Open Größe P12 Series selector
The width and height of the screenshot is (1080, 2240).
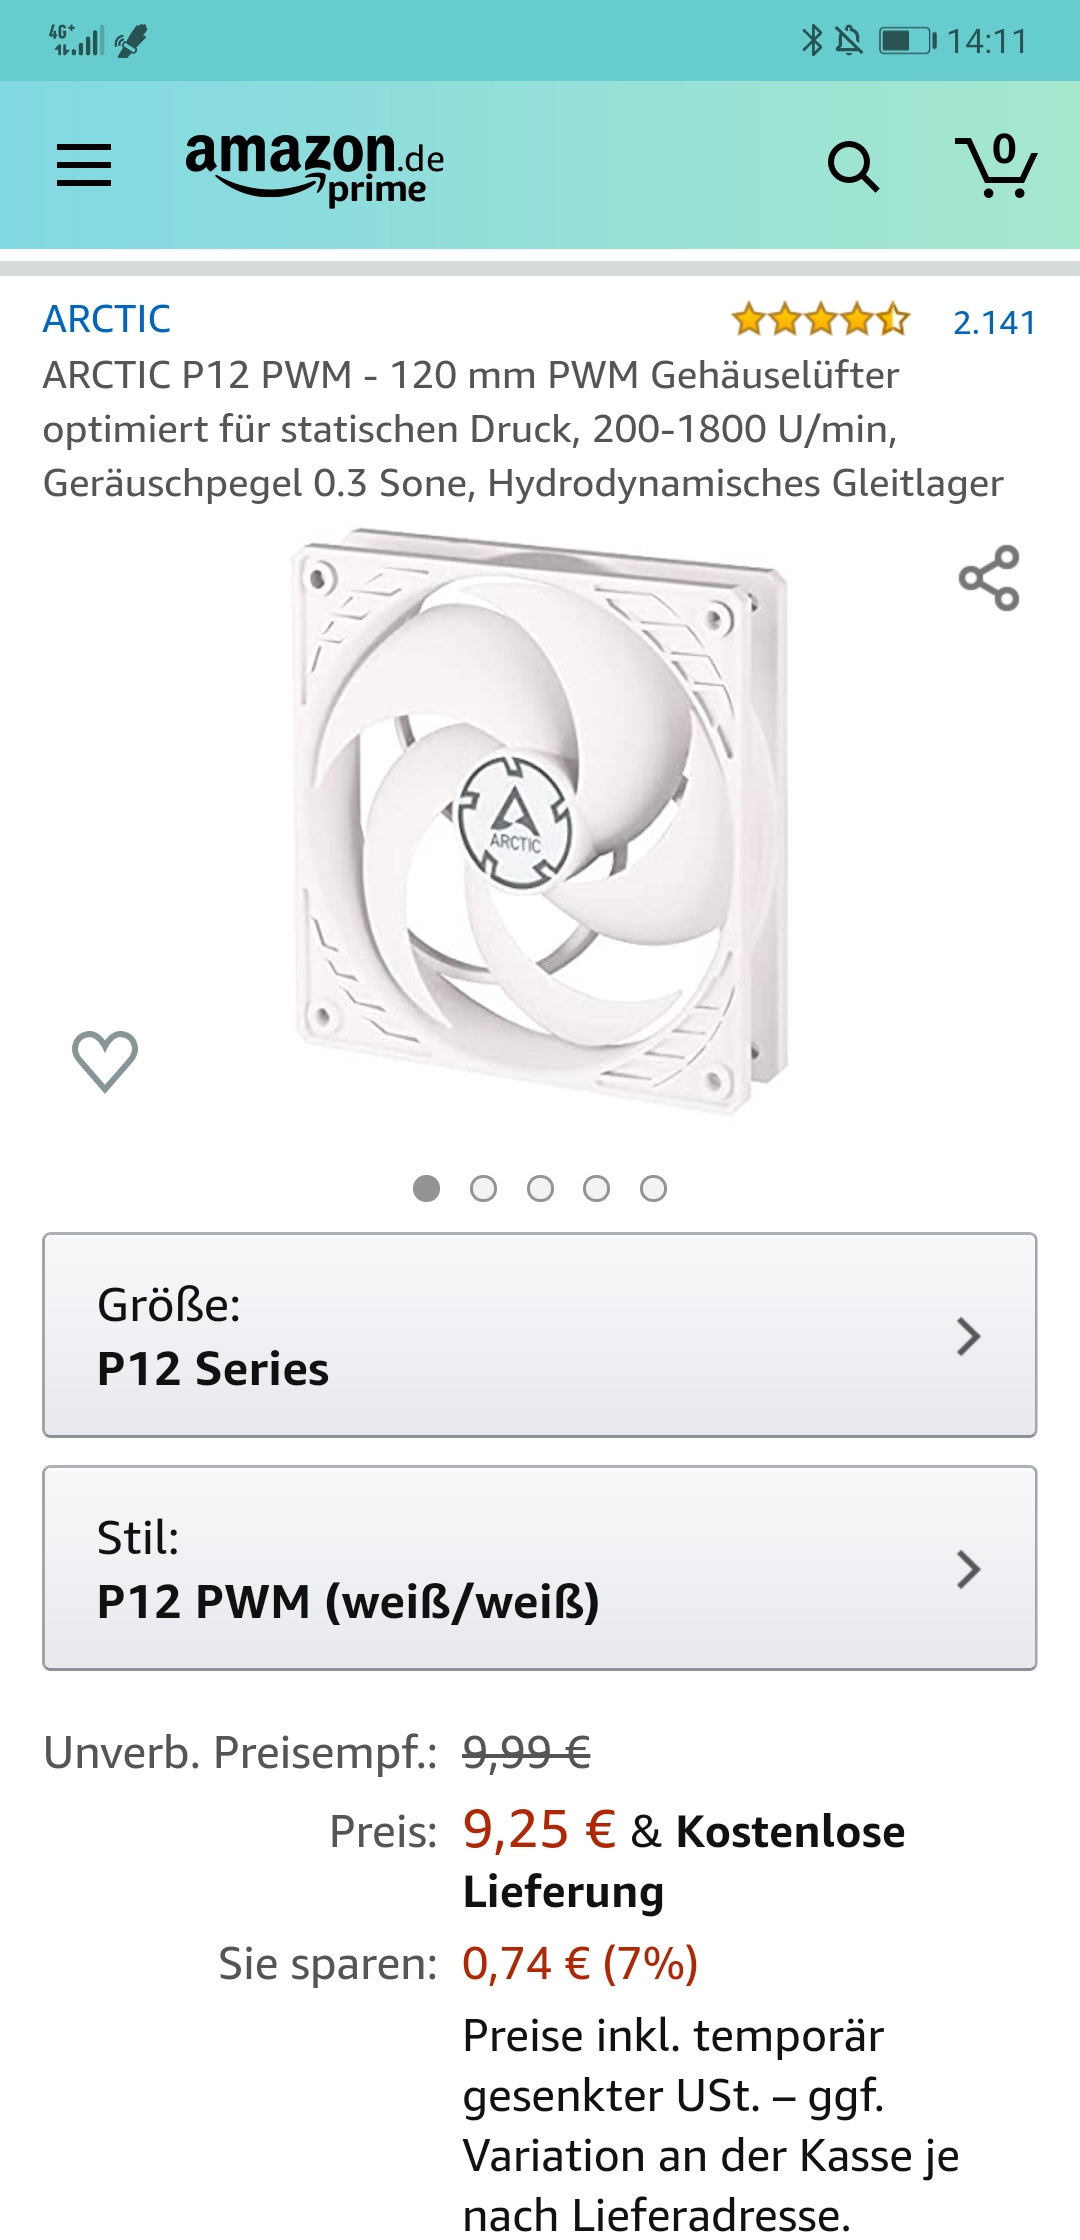coord(539,1335)
